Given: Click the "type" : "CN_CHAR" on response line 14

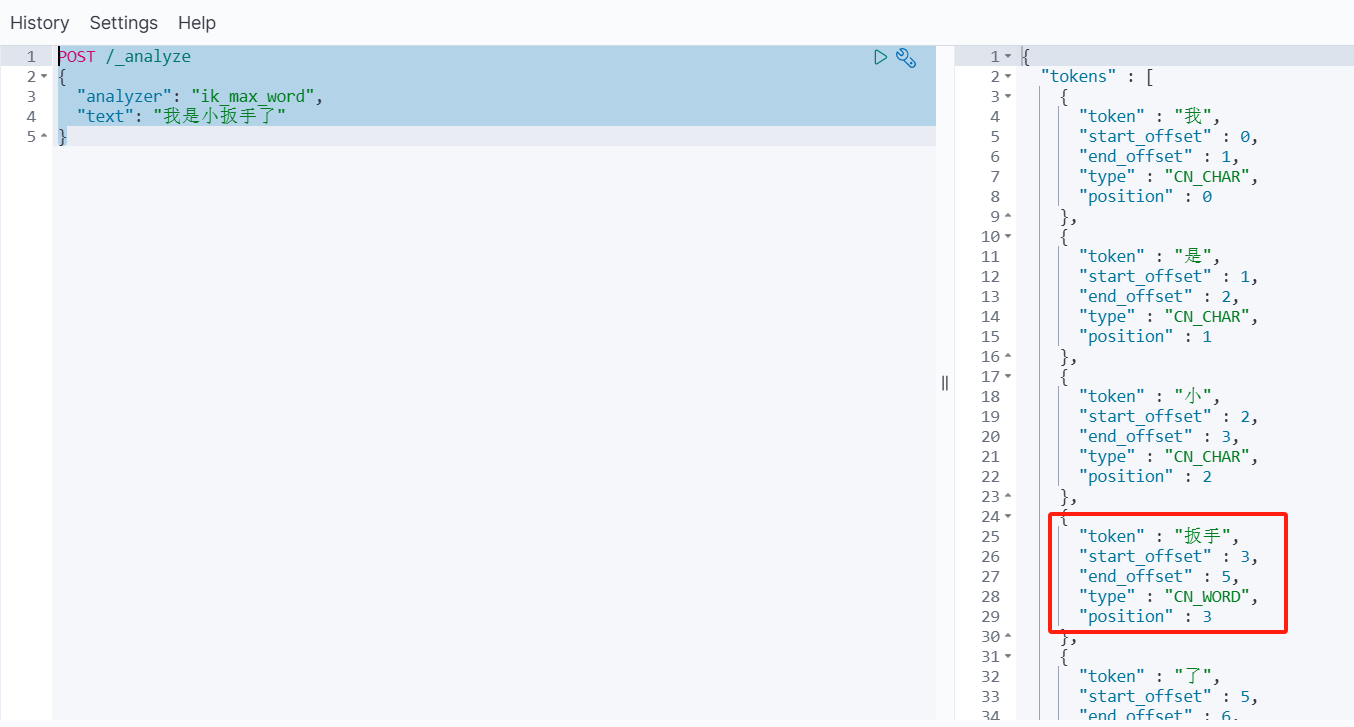Looking at the screenshot, I should coord(1168,317).
